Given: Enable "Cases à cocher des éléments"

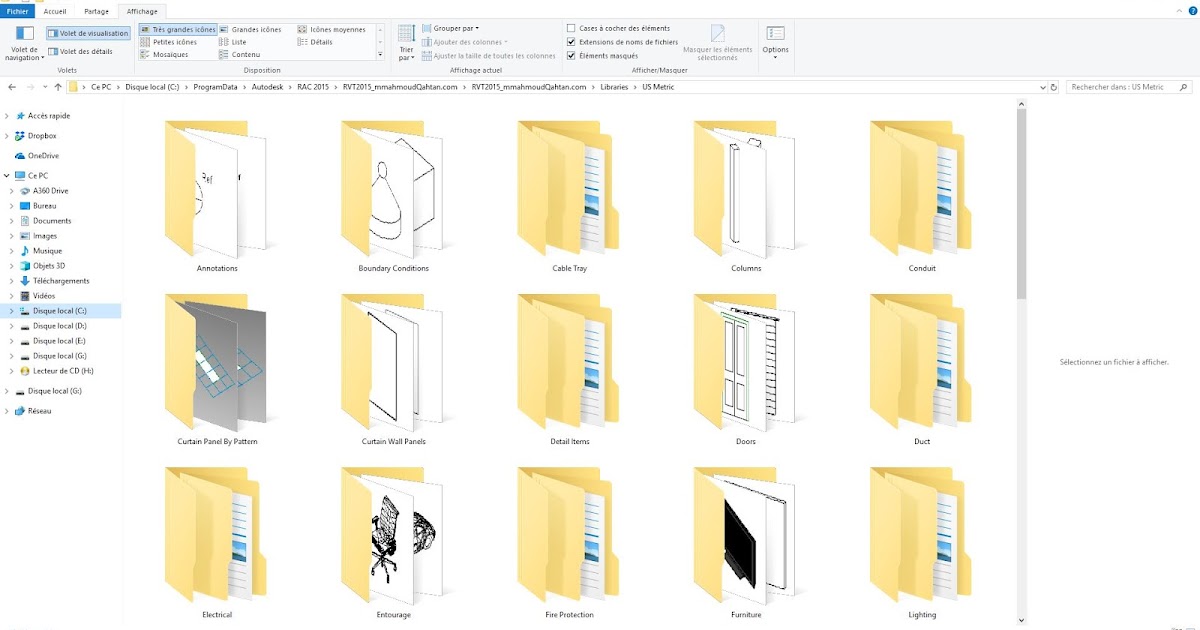Looking at the screenshot, I should pos(571,29).
